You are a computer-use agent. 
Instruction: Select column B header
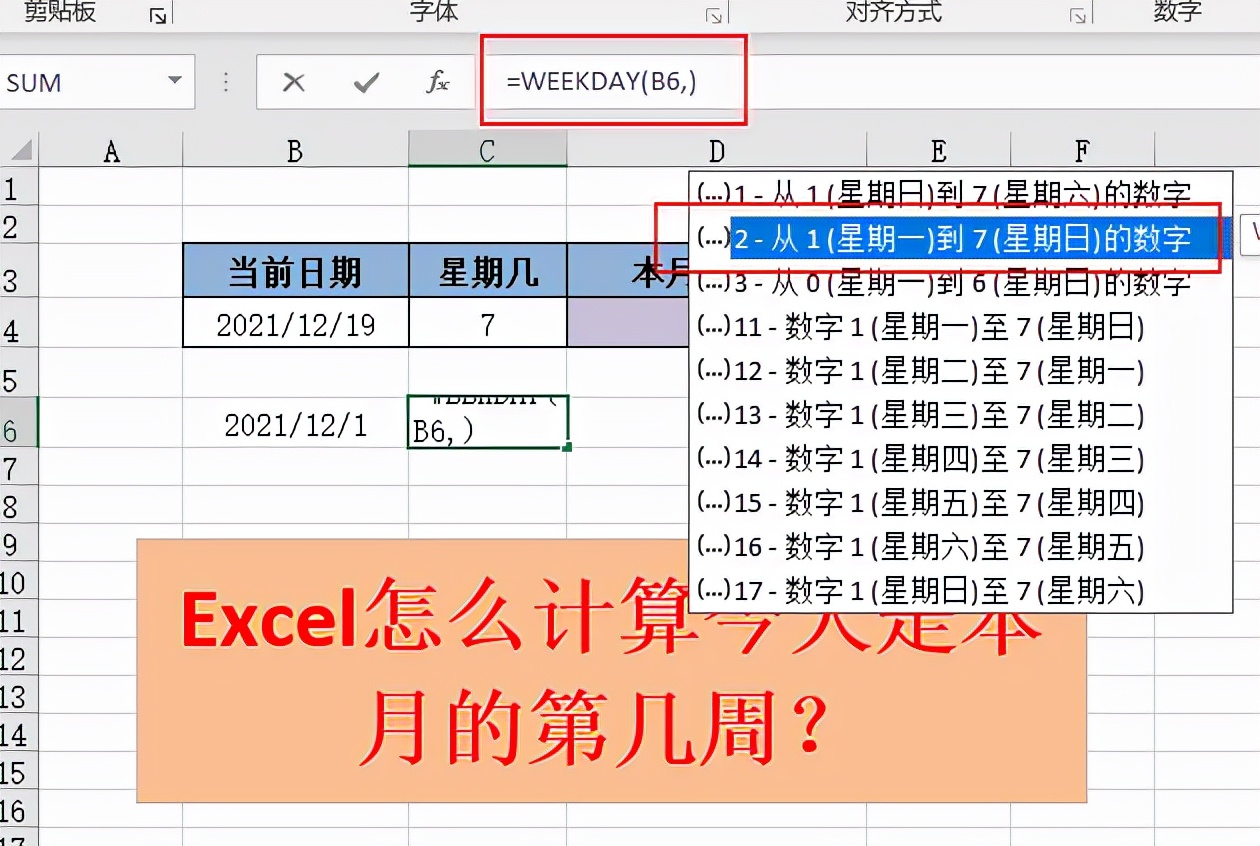[295, 151]
